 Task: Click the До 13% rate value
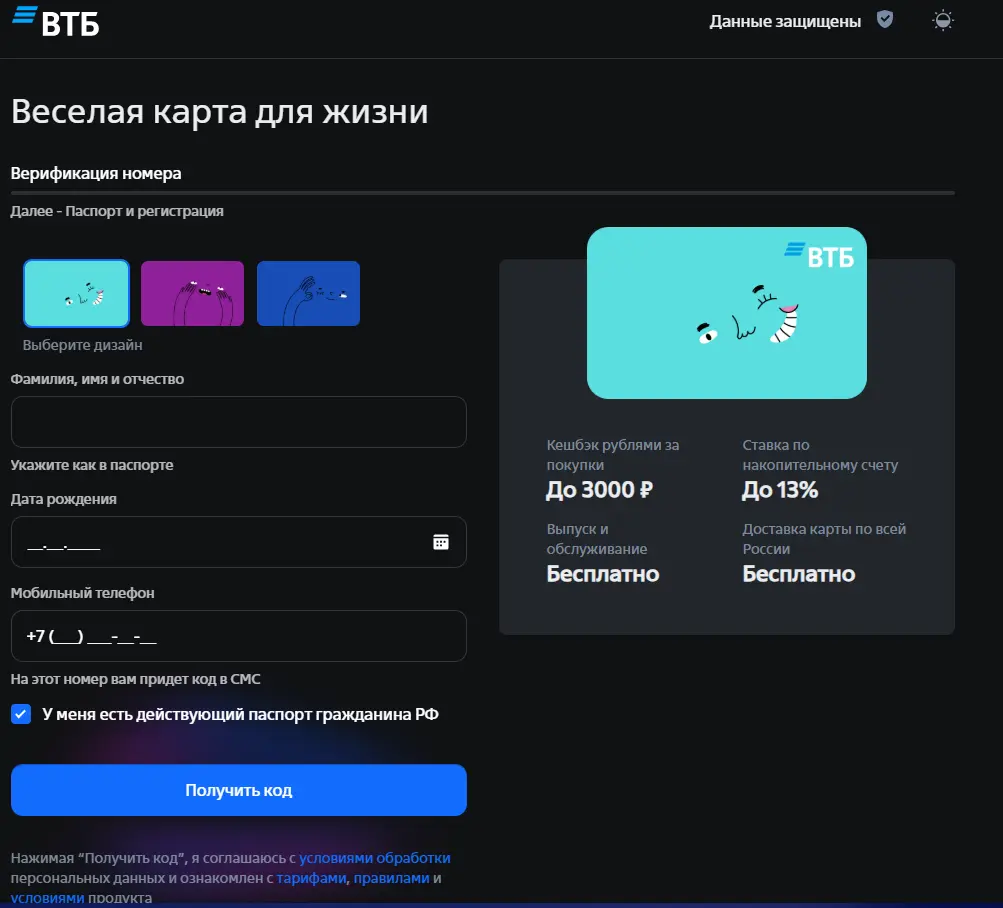tap(780, 490)
